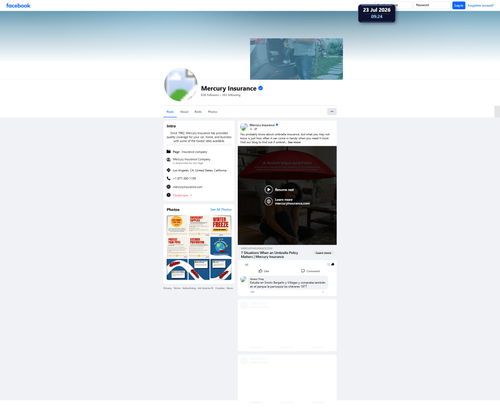Open the yellow circle photo thumbnail
The width and height of the screenshot is (500, 411).
[x=177, y=225]
